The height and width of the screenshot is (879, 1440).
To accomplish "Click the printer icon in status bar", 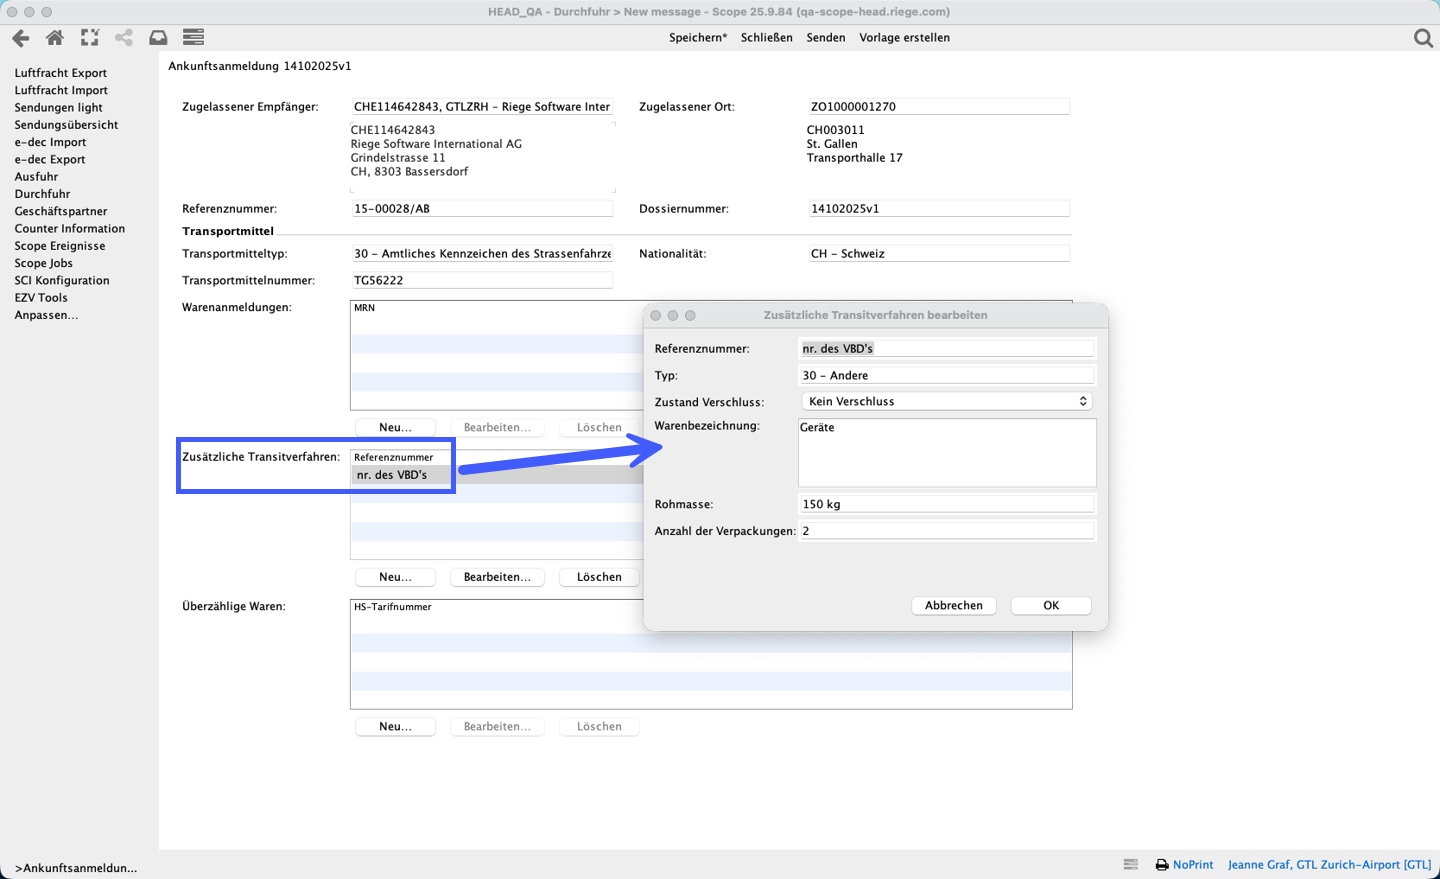I will tap(1161, 865).
